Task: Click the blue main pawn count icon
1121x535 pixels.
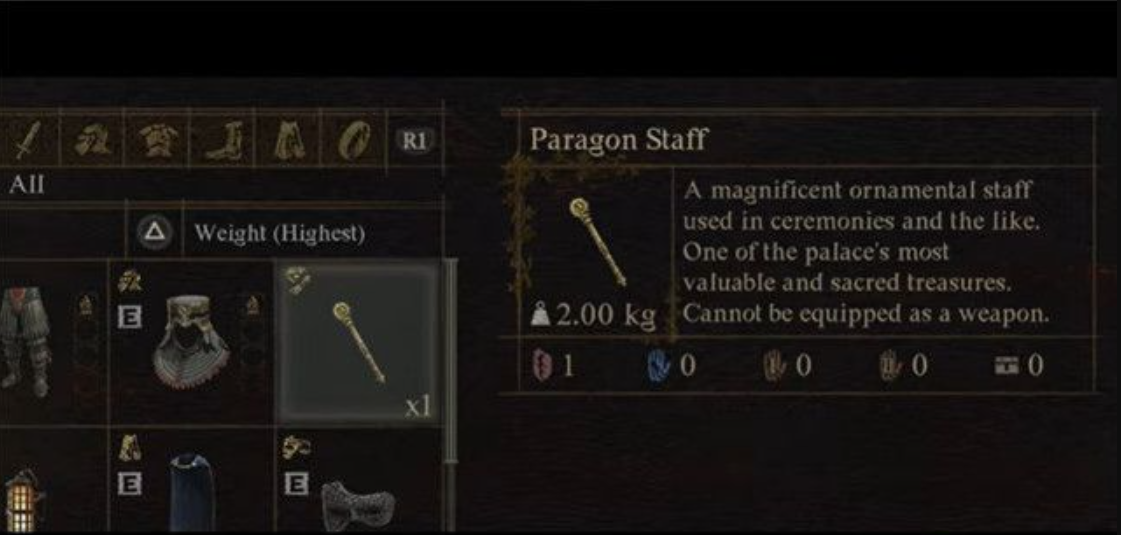Action: tap(656, 366)
